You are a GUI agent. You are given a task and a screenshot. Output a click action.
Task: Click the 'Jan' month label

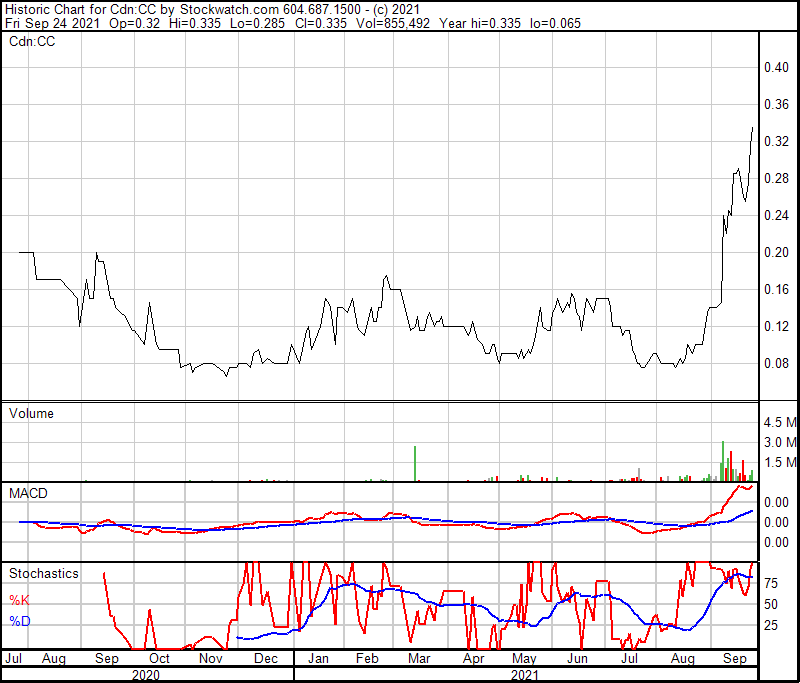click(x=318, y=659)
